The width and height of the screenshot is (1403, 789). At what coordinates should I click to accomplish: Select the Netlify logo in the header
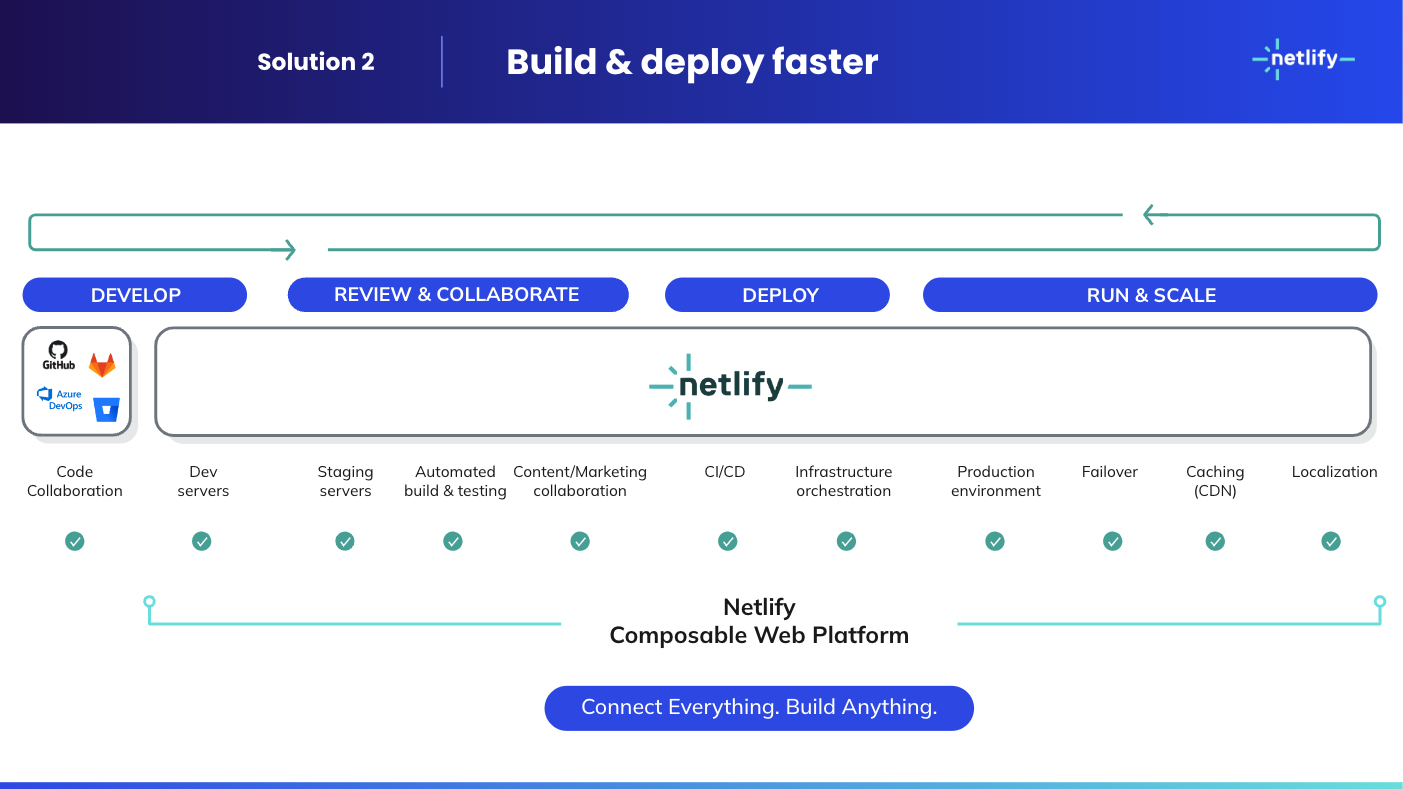(1303, 59)
